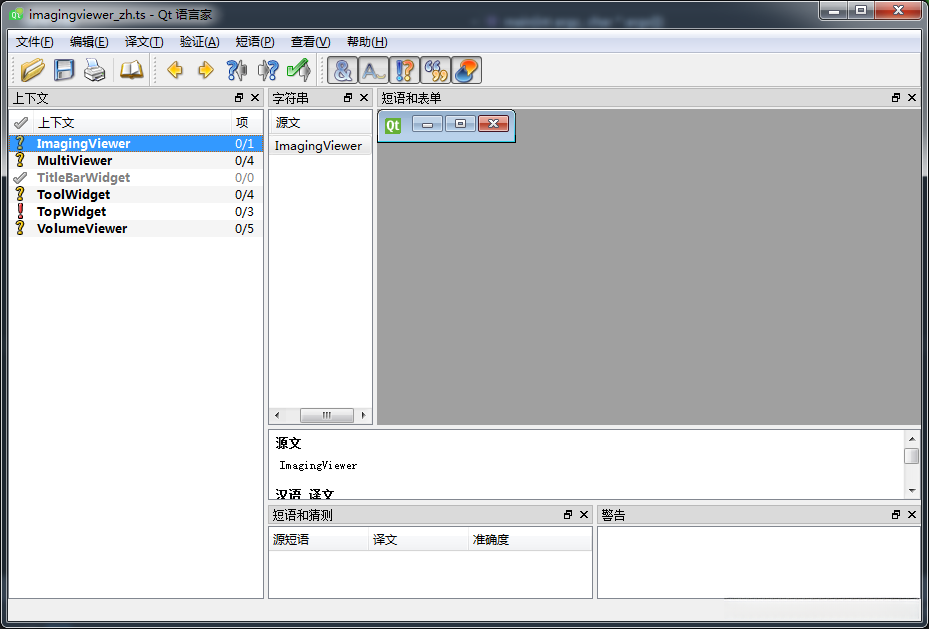The width and height of the screenshot is (929, 629).
Task: Close the 短语和表单 panel
Action: click(x=912, y=98)
